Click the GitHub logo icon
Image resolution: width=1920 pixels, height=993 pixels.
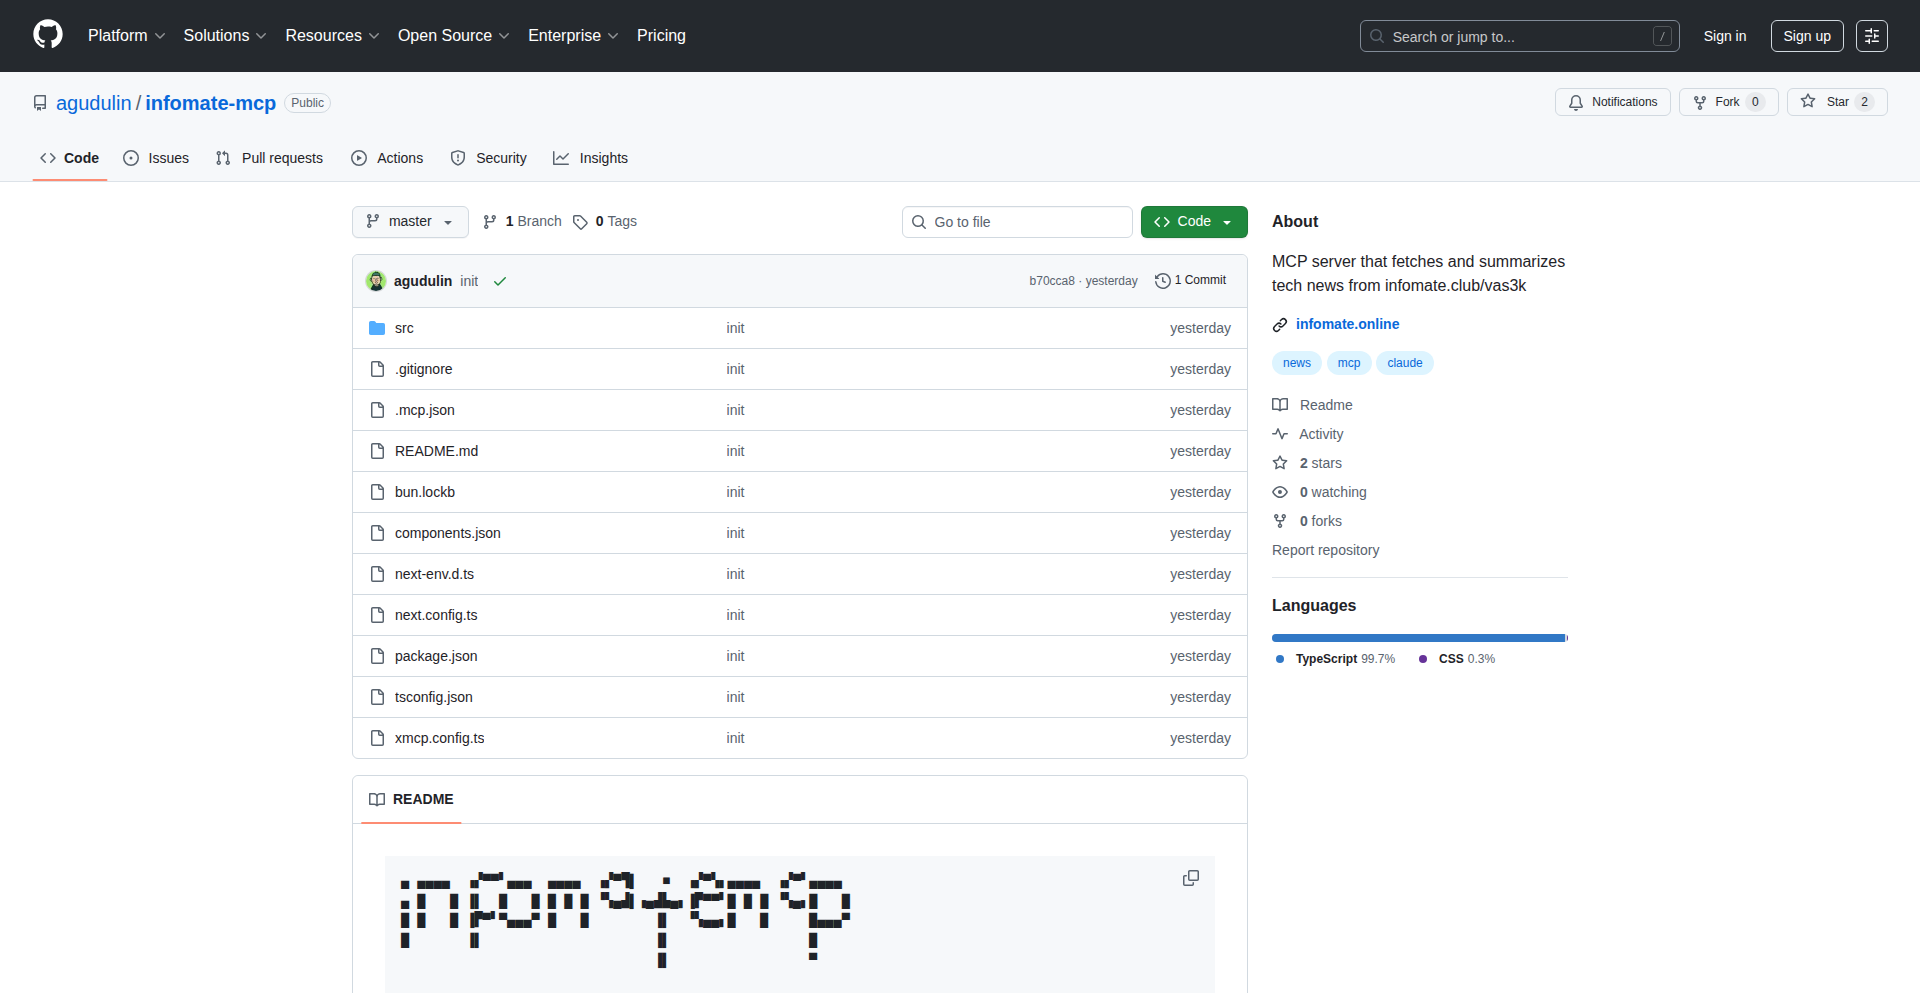click(x=48, y=35)
